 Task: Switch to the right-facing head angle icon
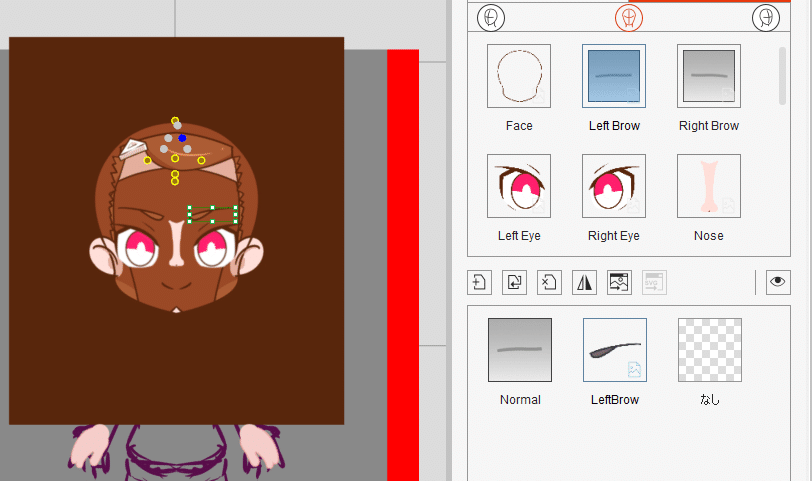coord(766,18)
